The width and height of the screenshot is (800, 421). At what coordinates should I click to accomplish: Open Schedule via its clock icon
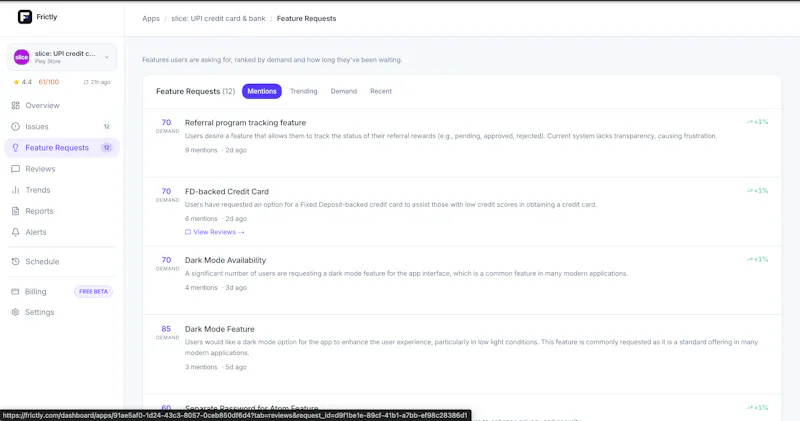[15, 262]
